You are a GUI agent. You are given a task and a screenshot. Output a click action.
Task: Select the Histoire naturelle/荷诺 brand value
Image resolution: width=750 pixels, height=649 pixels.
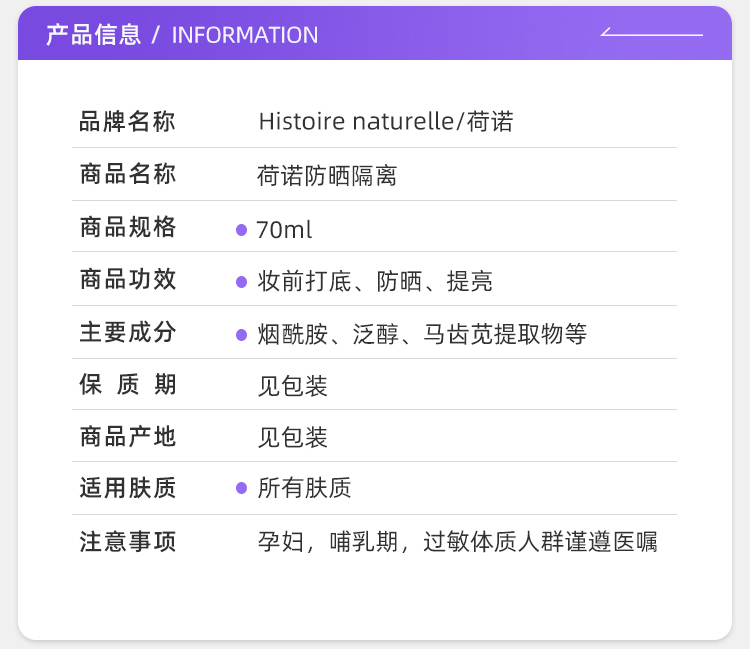(x=385, y=122)
